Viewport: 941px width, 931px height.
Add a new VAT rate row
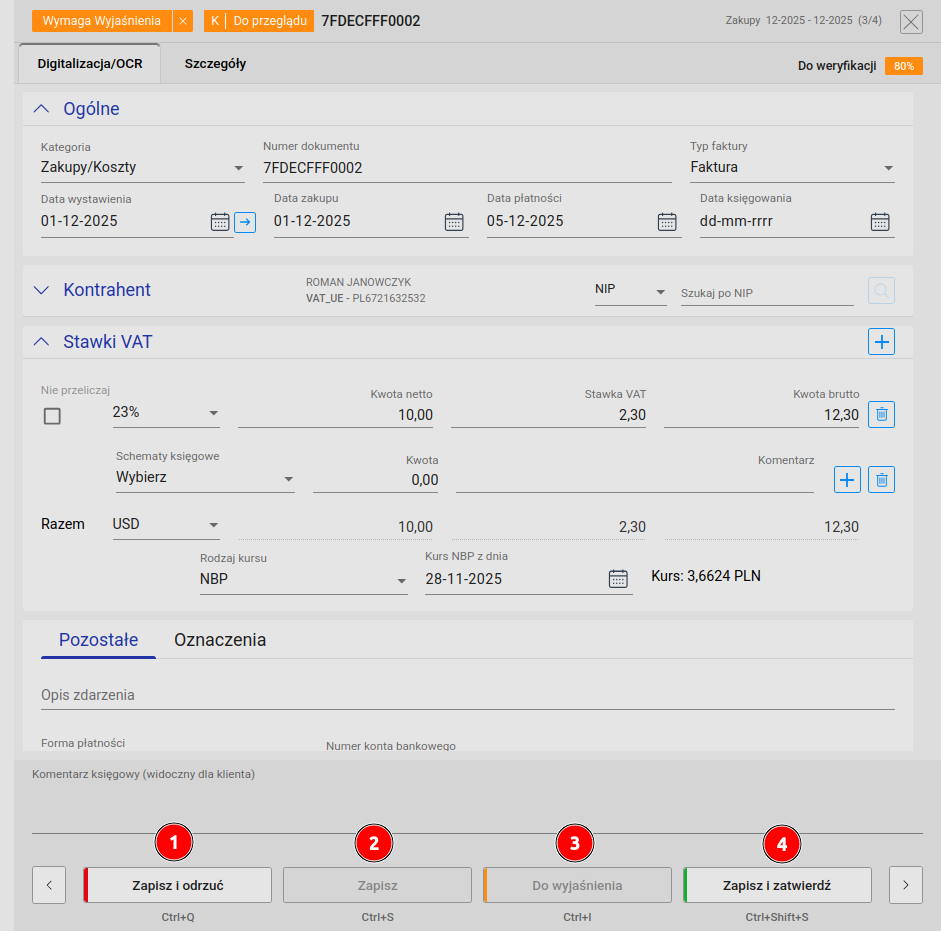pos(881,342)
